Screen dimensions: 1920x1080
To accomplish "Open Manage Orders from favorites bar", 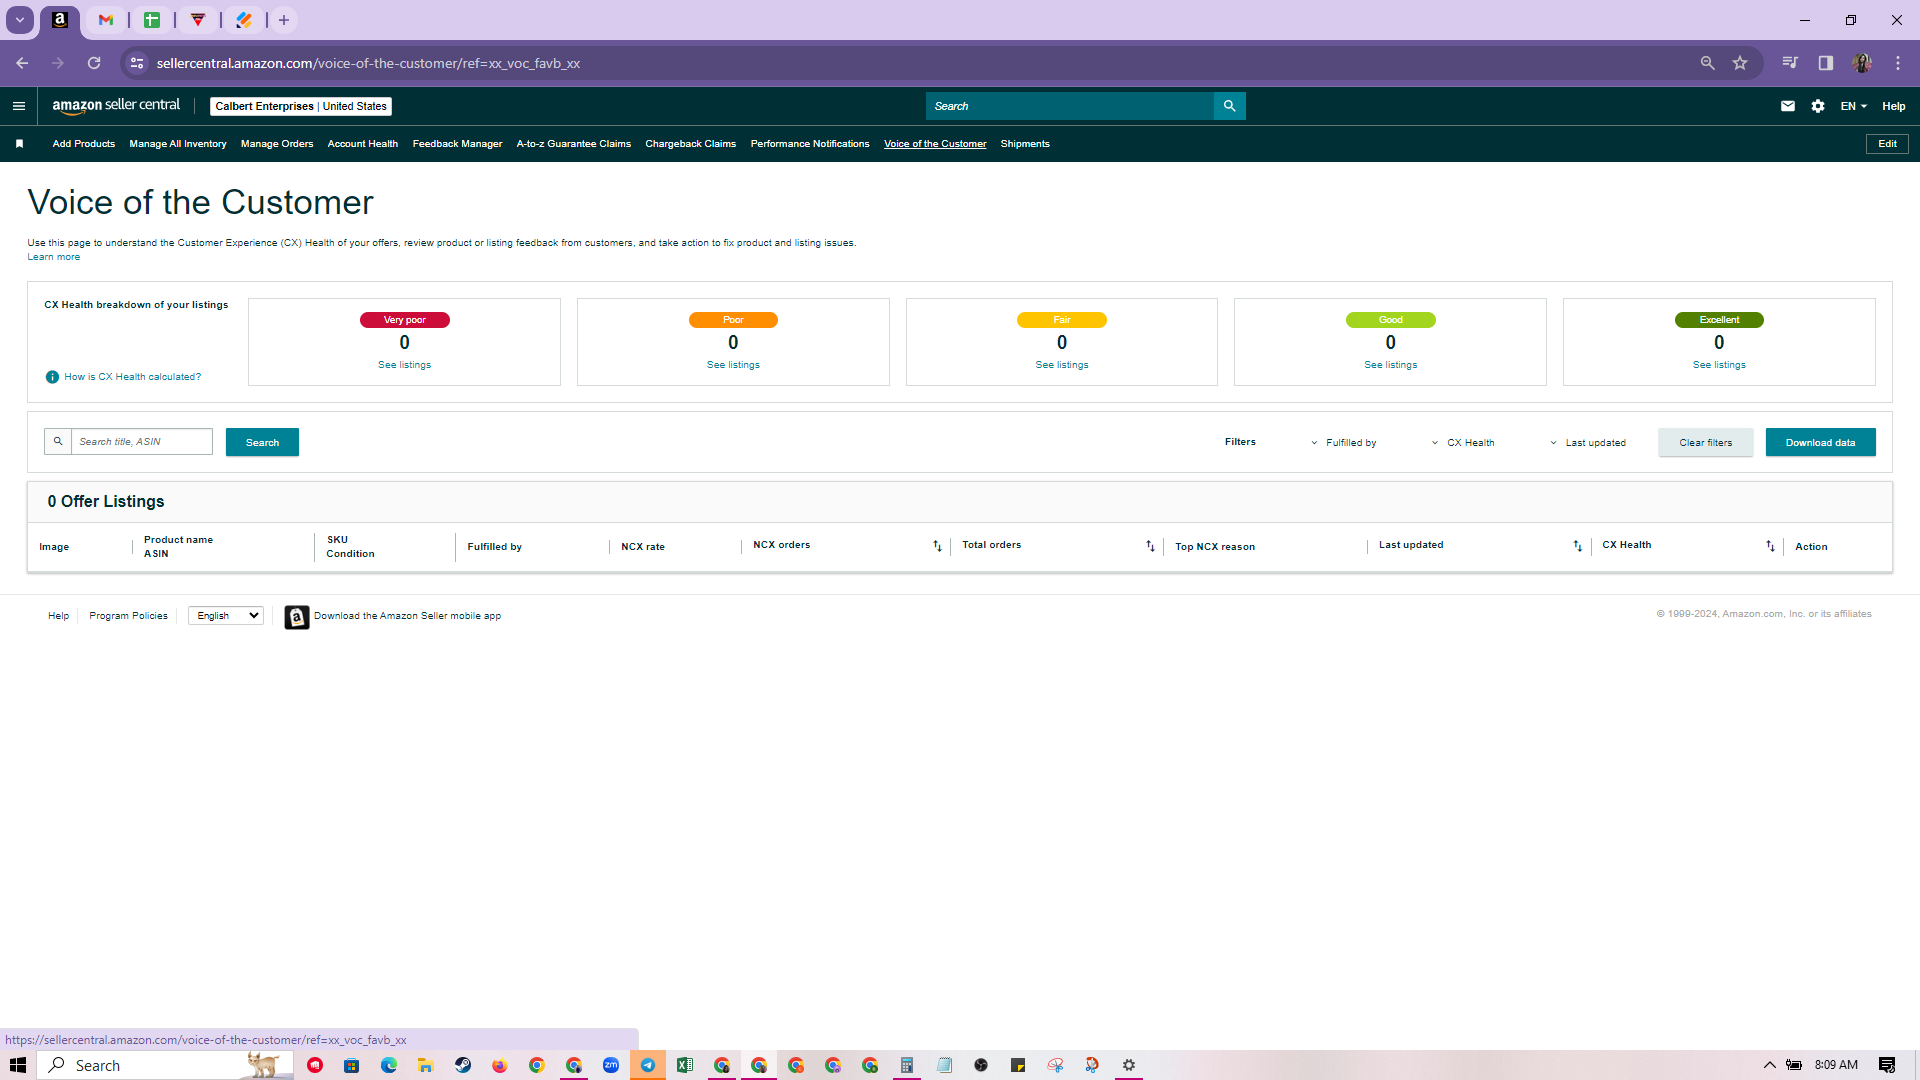I will (x=277, y=144).
